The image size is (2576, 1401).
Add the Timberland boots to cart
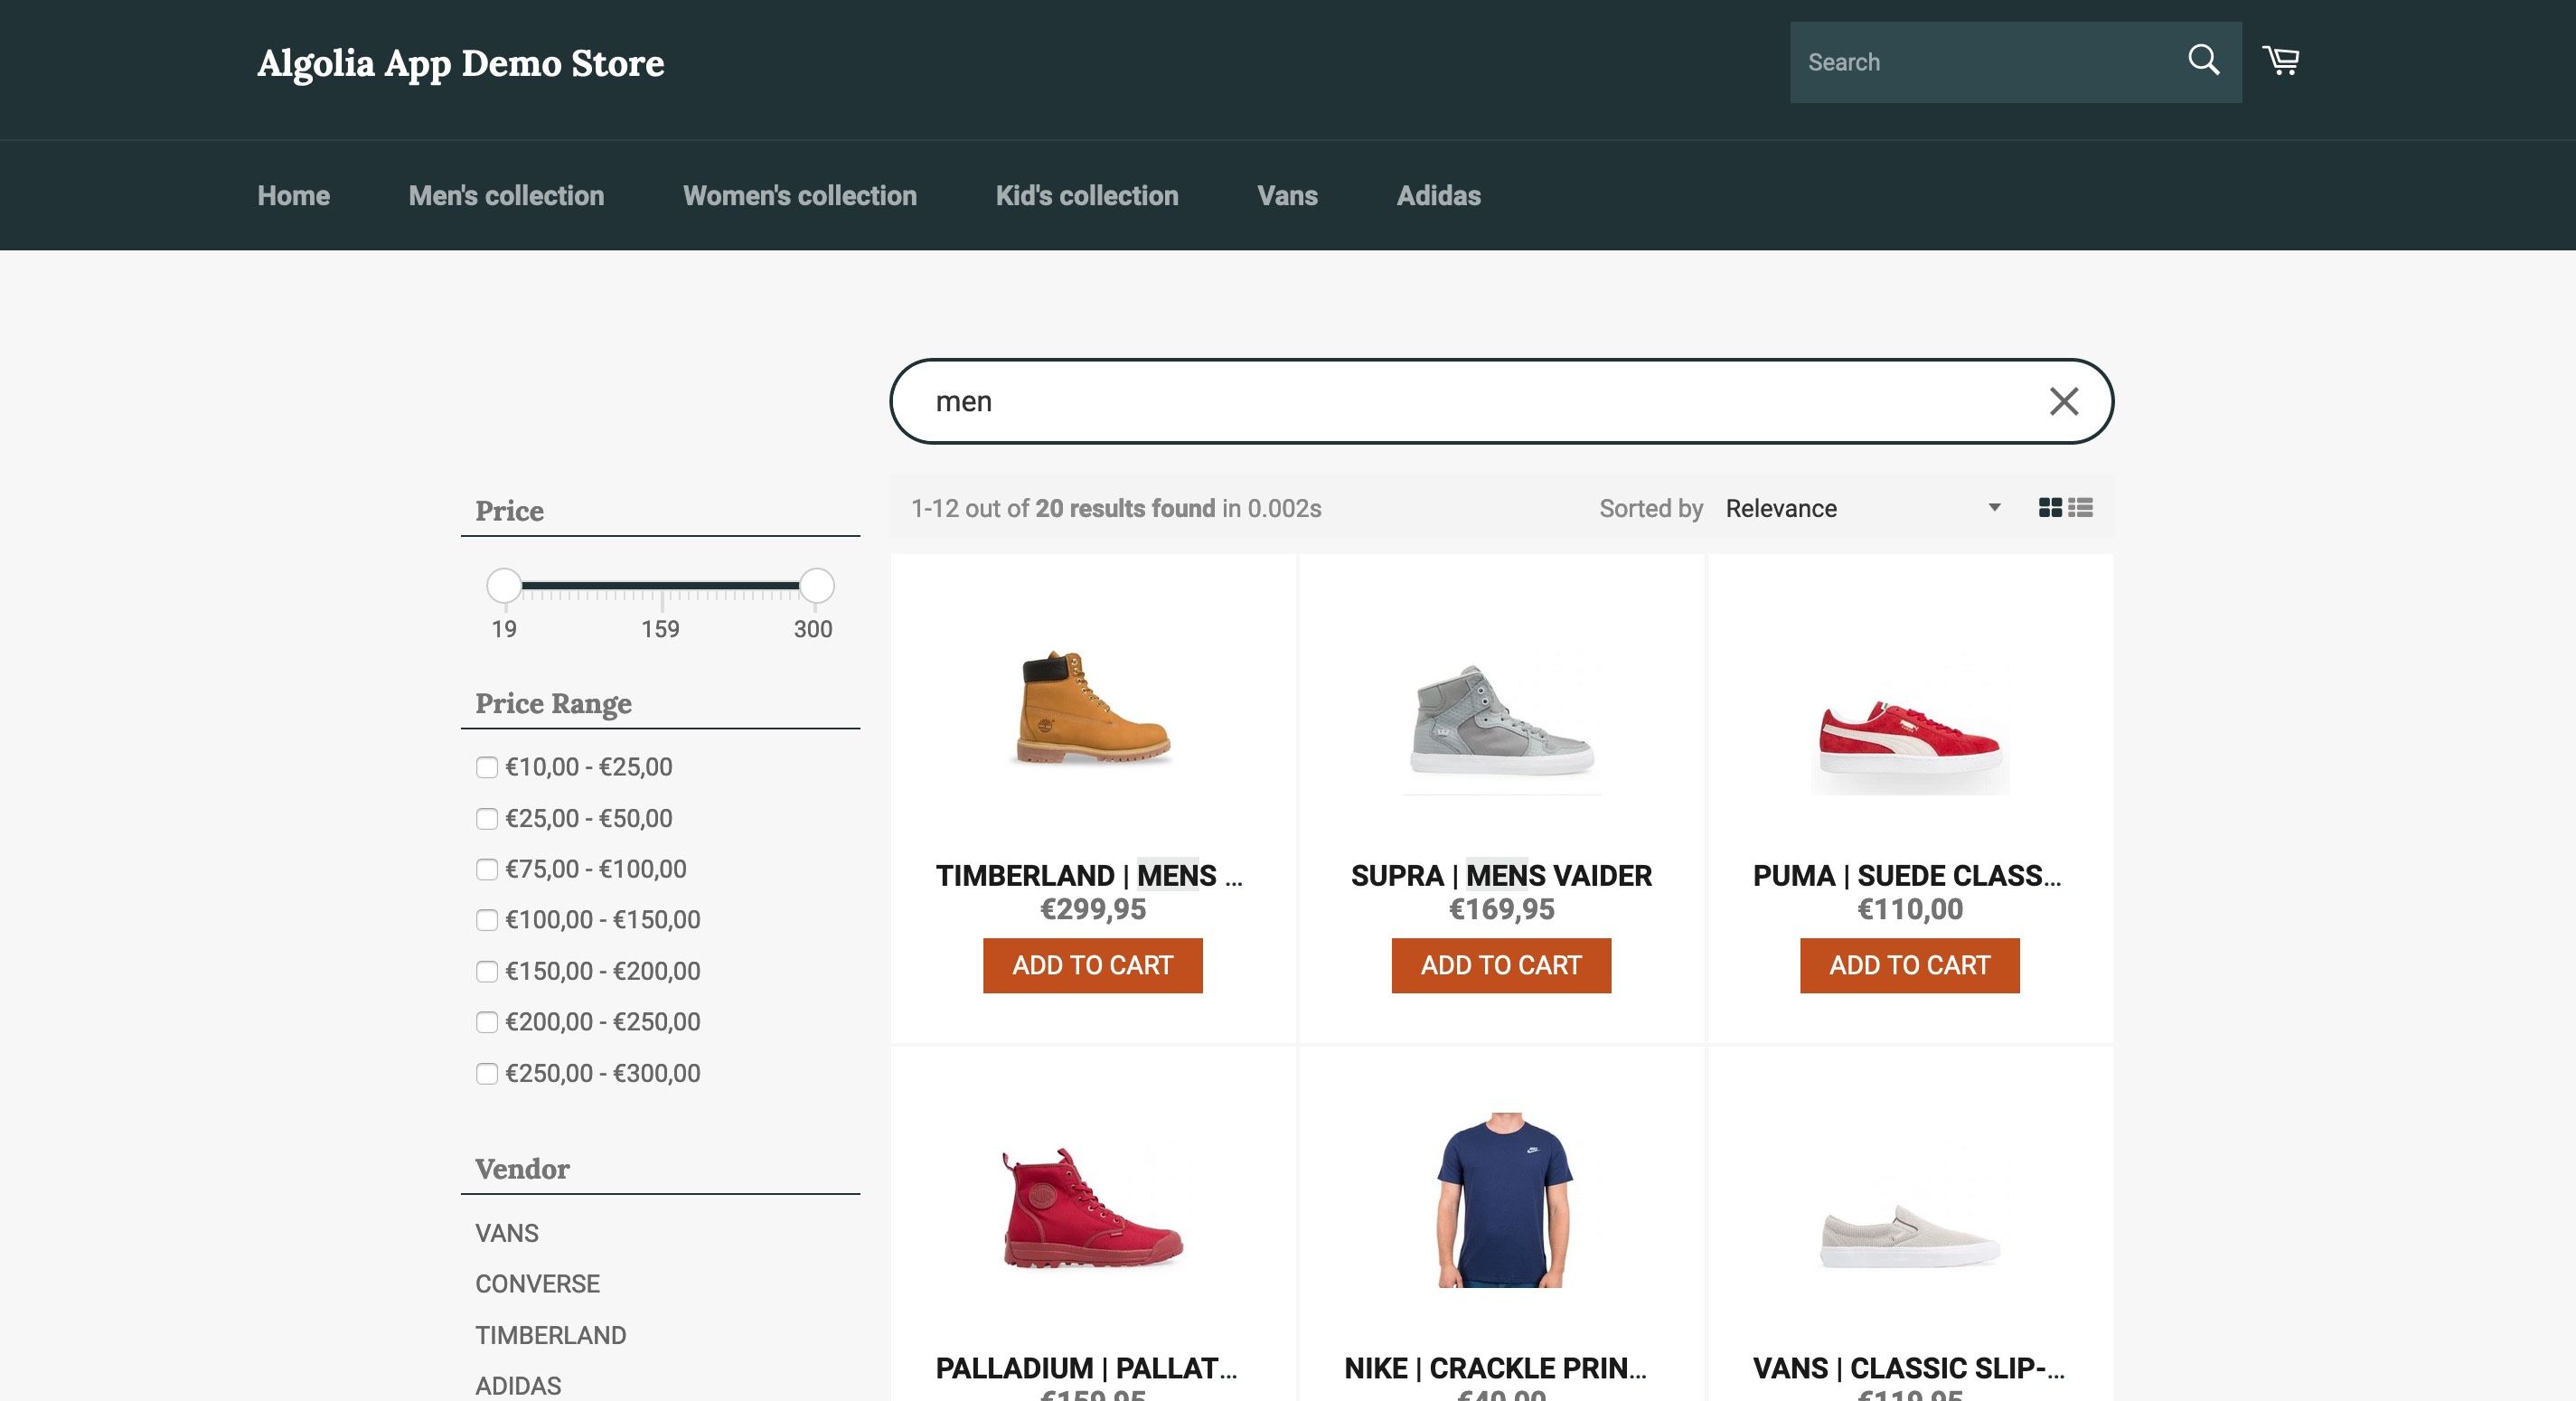1092,966
